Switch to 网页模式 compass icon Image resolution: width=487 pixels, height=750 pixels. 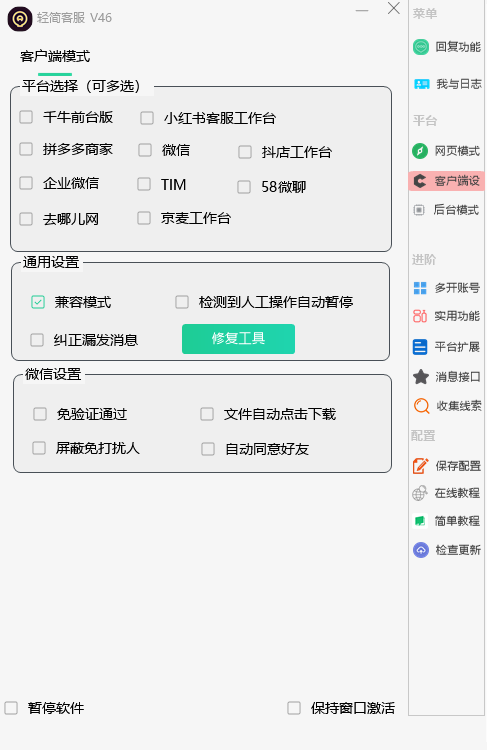pos(420,151)
